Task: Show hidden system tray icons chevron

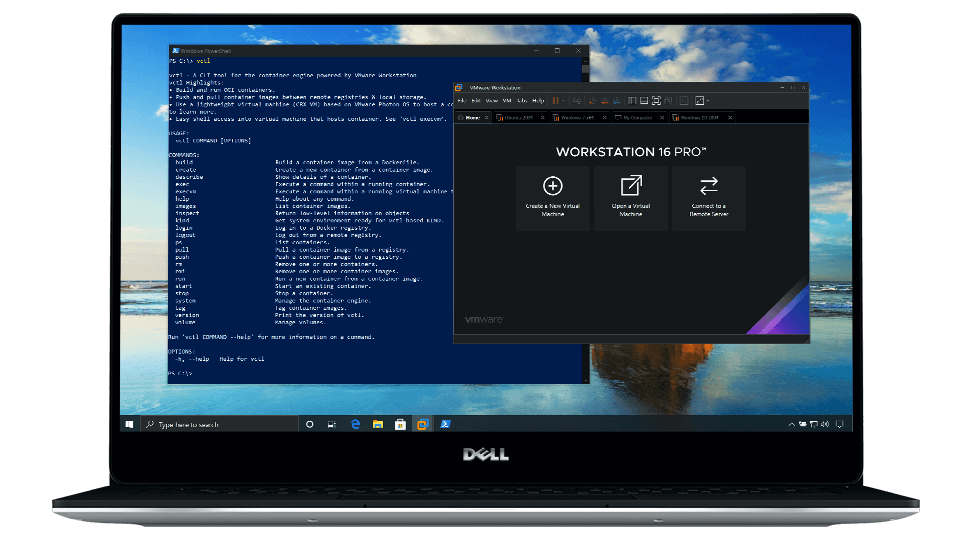Action: pyautogui.click(x=791, y=424)
